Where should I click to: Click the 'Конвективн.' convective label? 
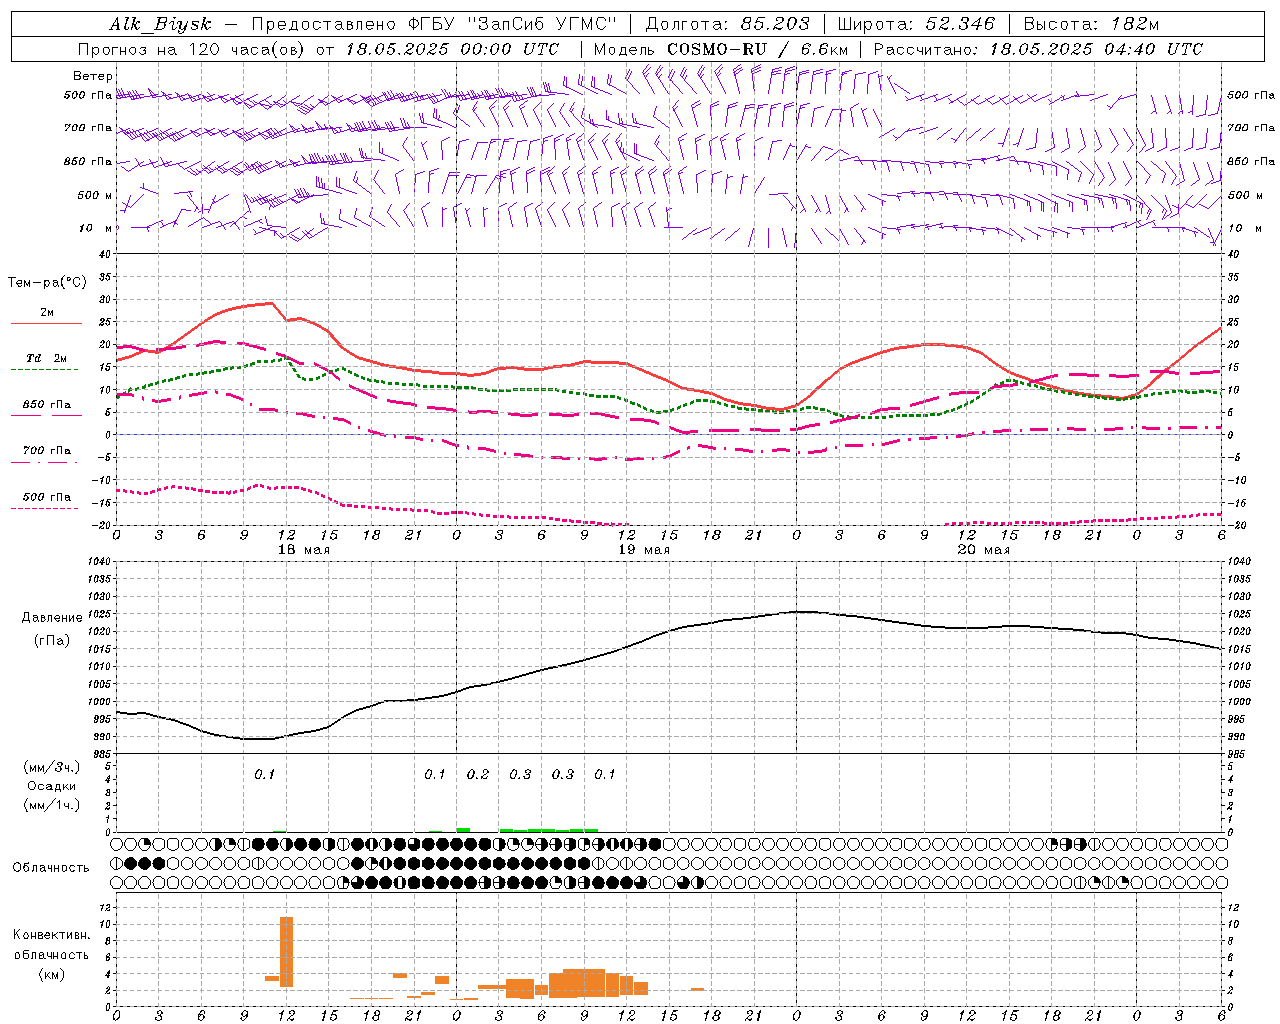click(x=51, y=935)
